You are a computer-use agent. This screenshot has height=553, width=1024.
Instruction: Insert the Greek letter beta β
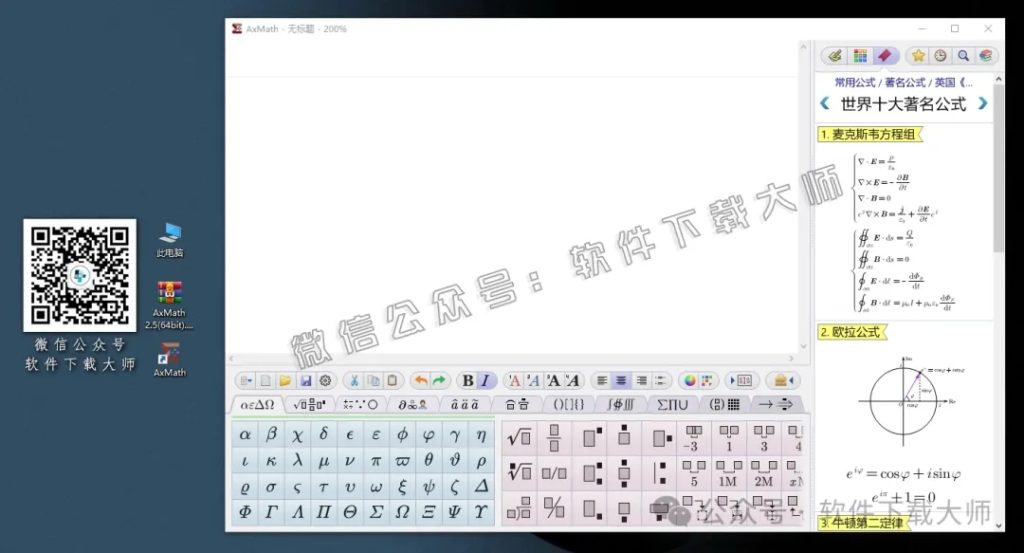[x=271, y=435]
